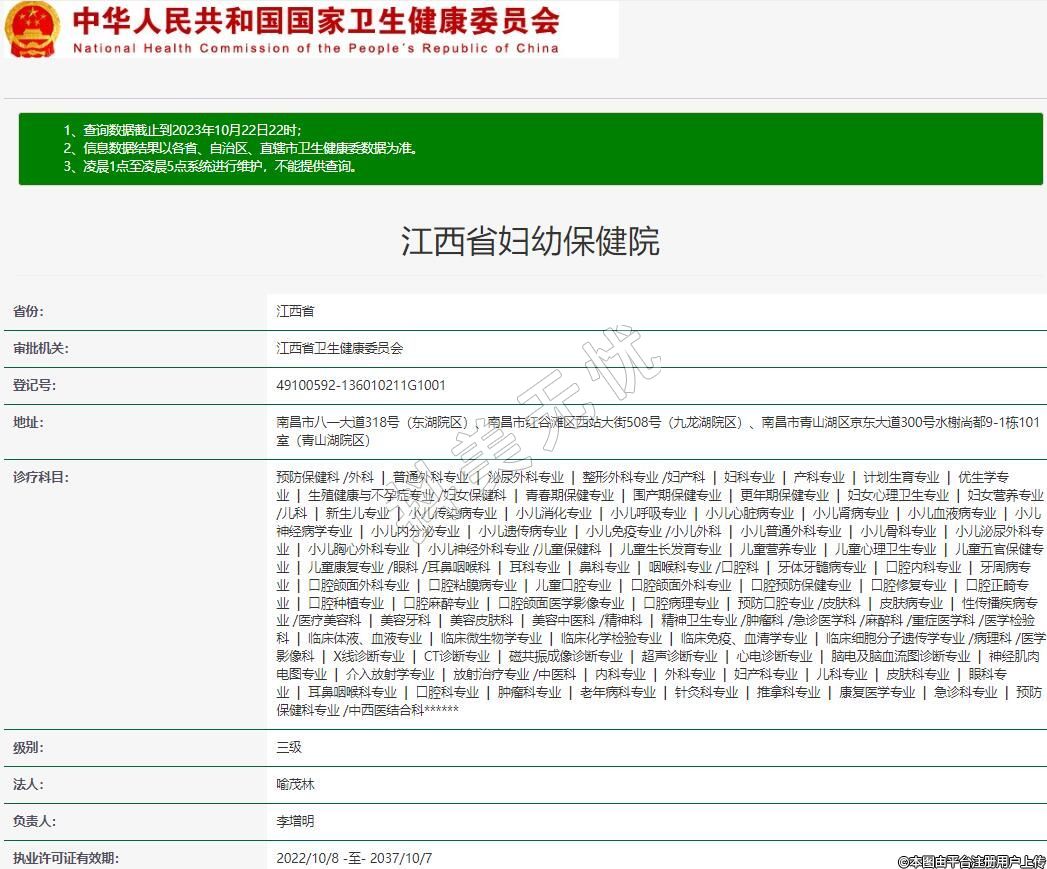The image size is (1047, 869).
Task: Click the 江西省 province value
Action: coord(295,312)
